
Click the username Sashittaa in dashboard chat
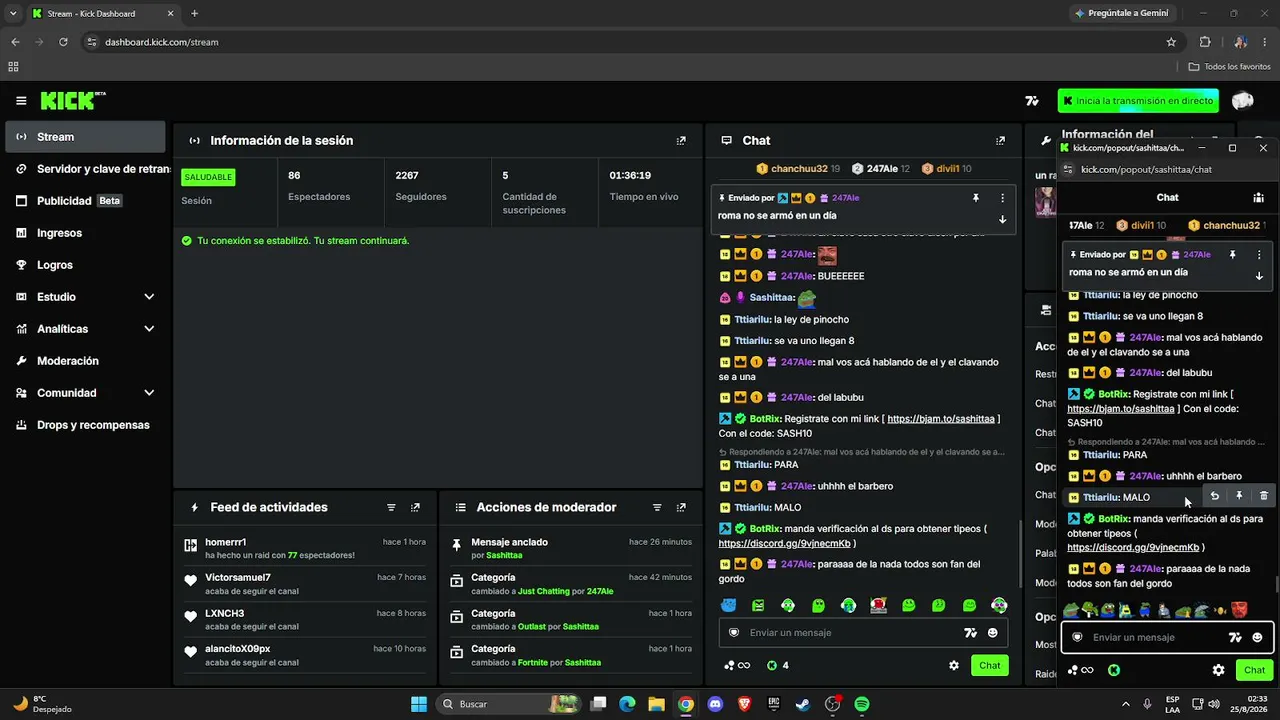point(771,298)
